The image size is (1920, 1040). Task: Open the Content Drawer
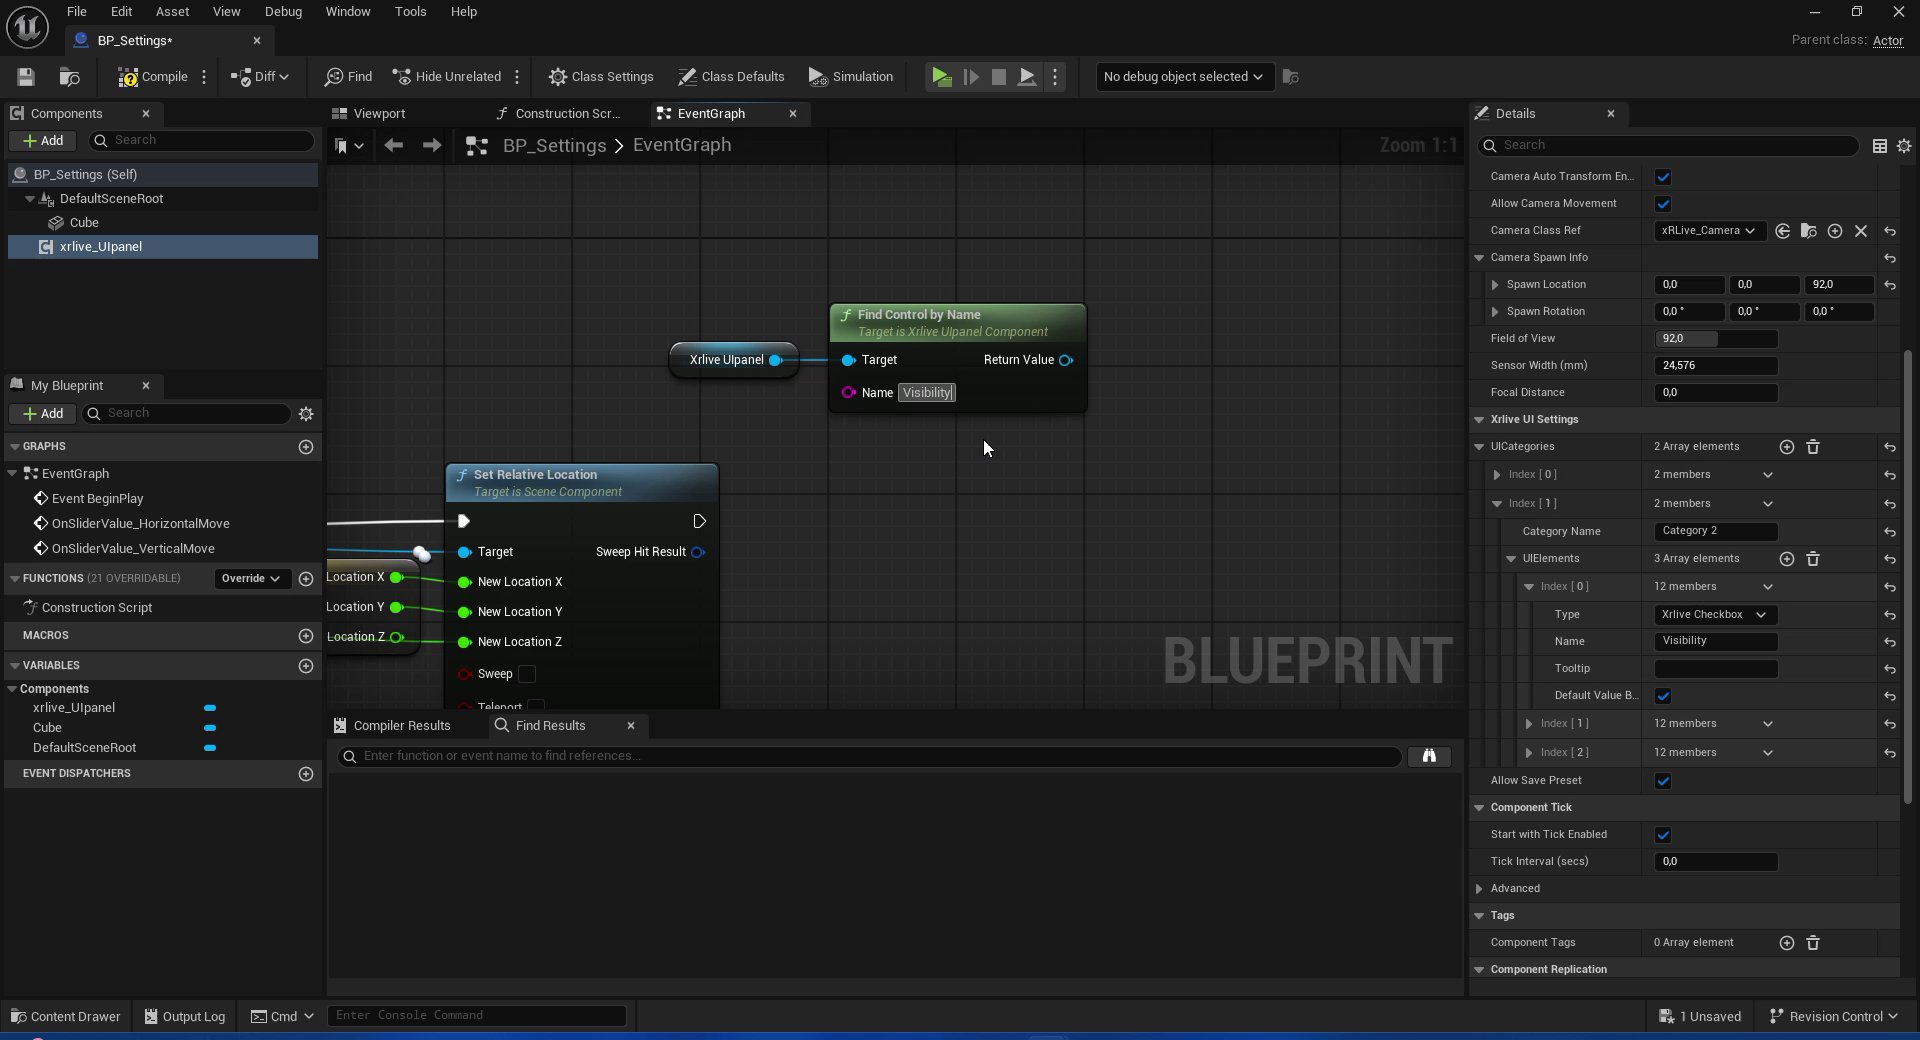pyautogui.click(x=65, y=1016)
